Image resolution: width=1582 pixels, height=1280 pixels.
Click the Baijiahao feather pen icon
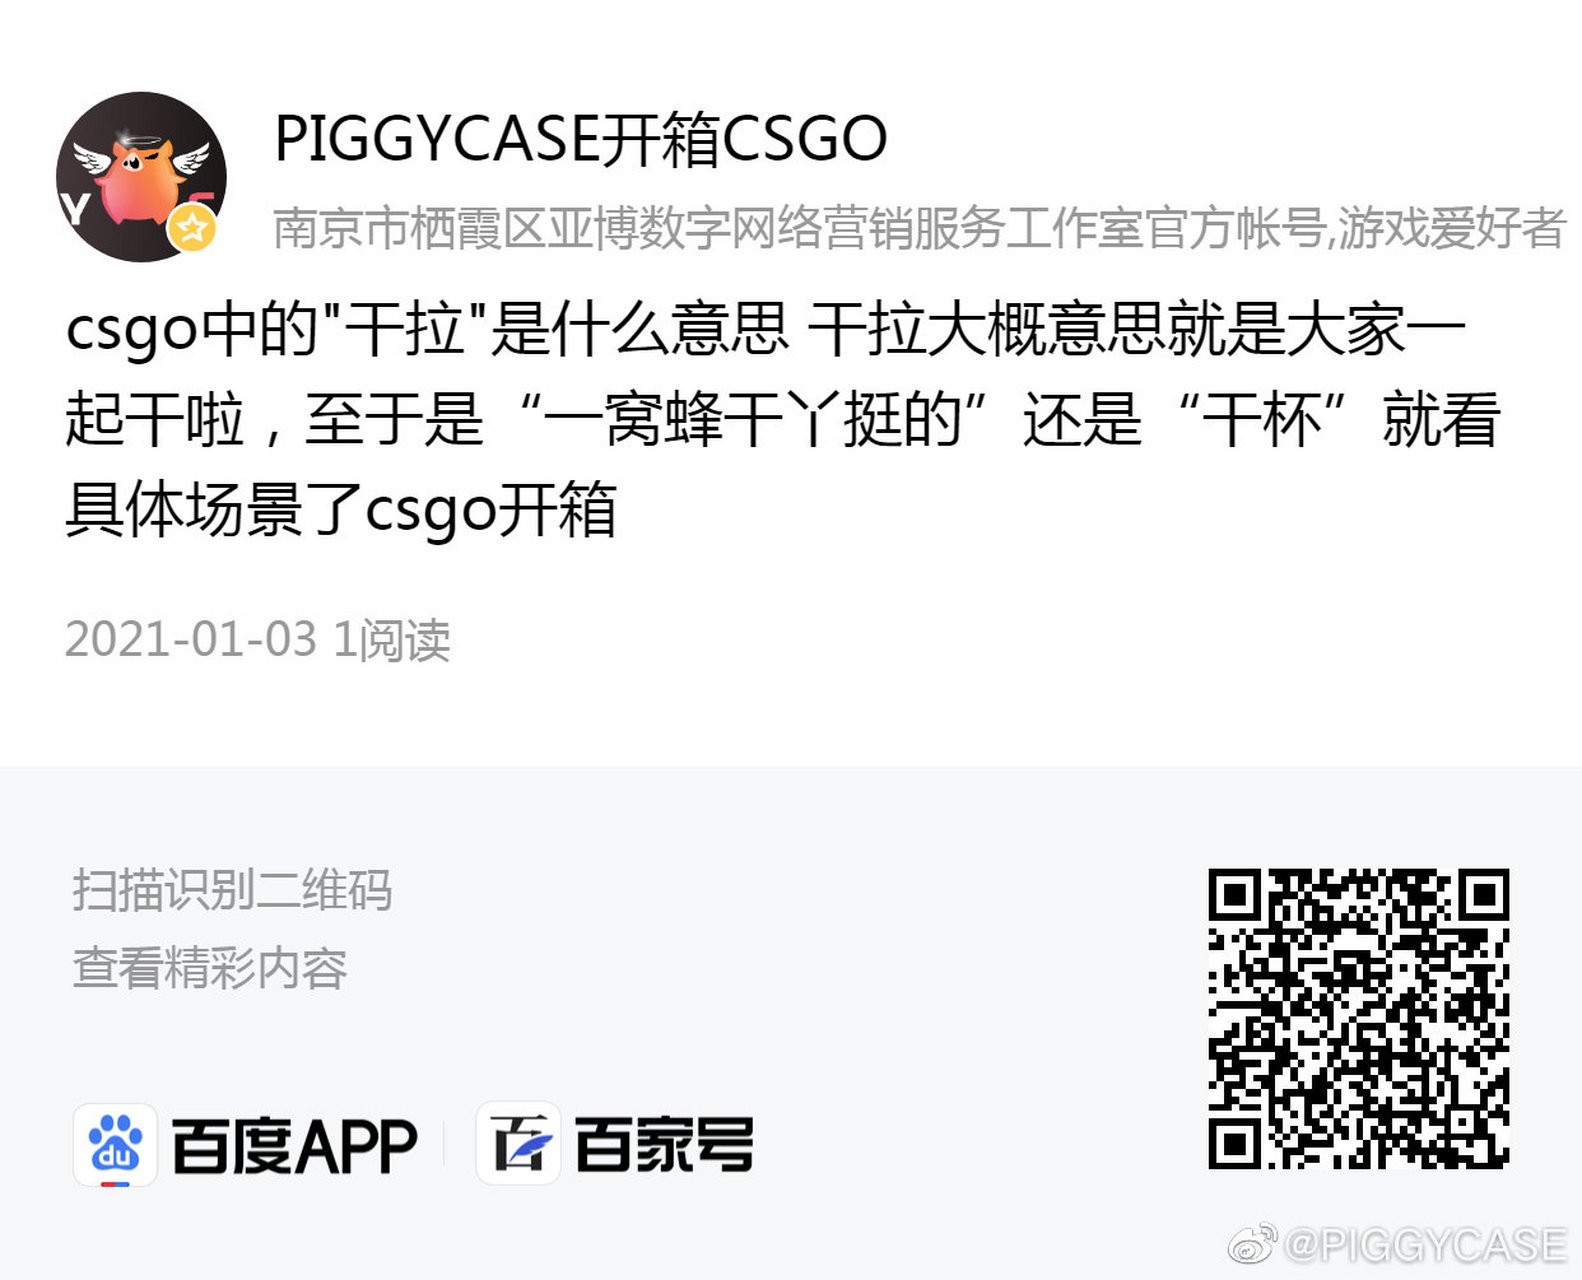tap(518, 1143)
